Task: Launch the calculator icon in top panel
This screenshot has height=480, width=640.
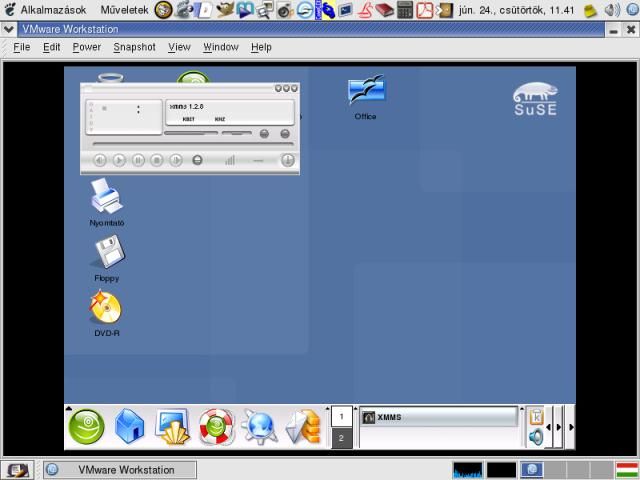Action: pos(405,10)
